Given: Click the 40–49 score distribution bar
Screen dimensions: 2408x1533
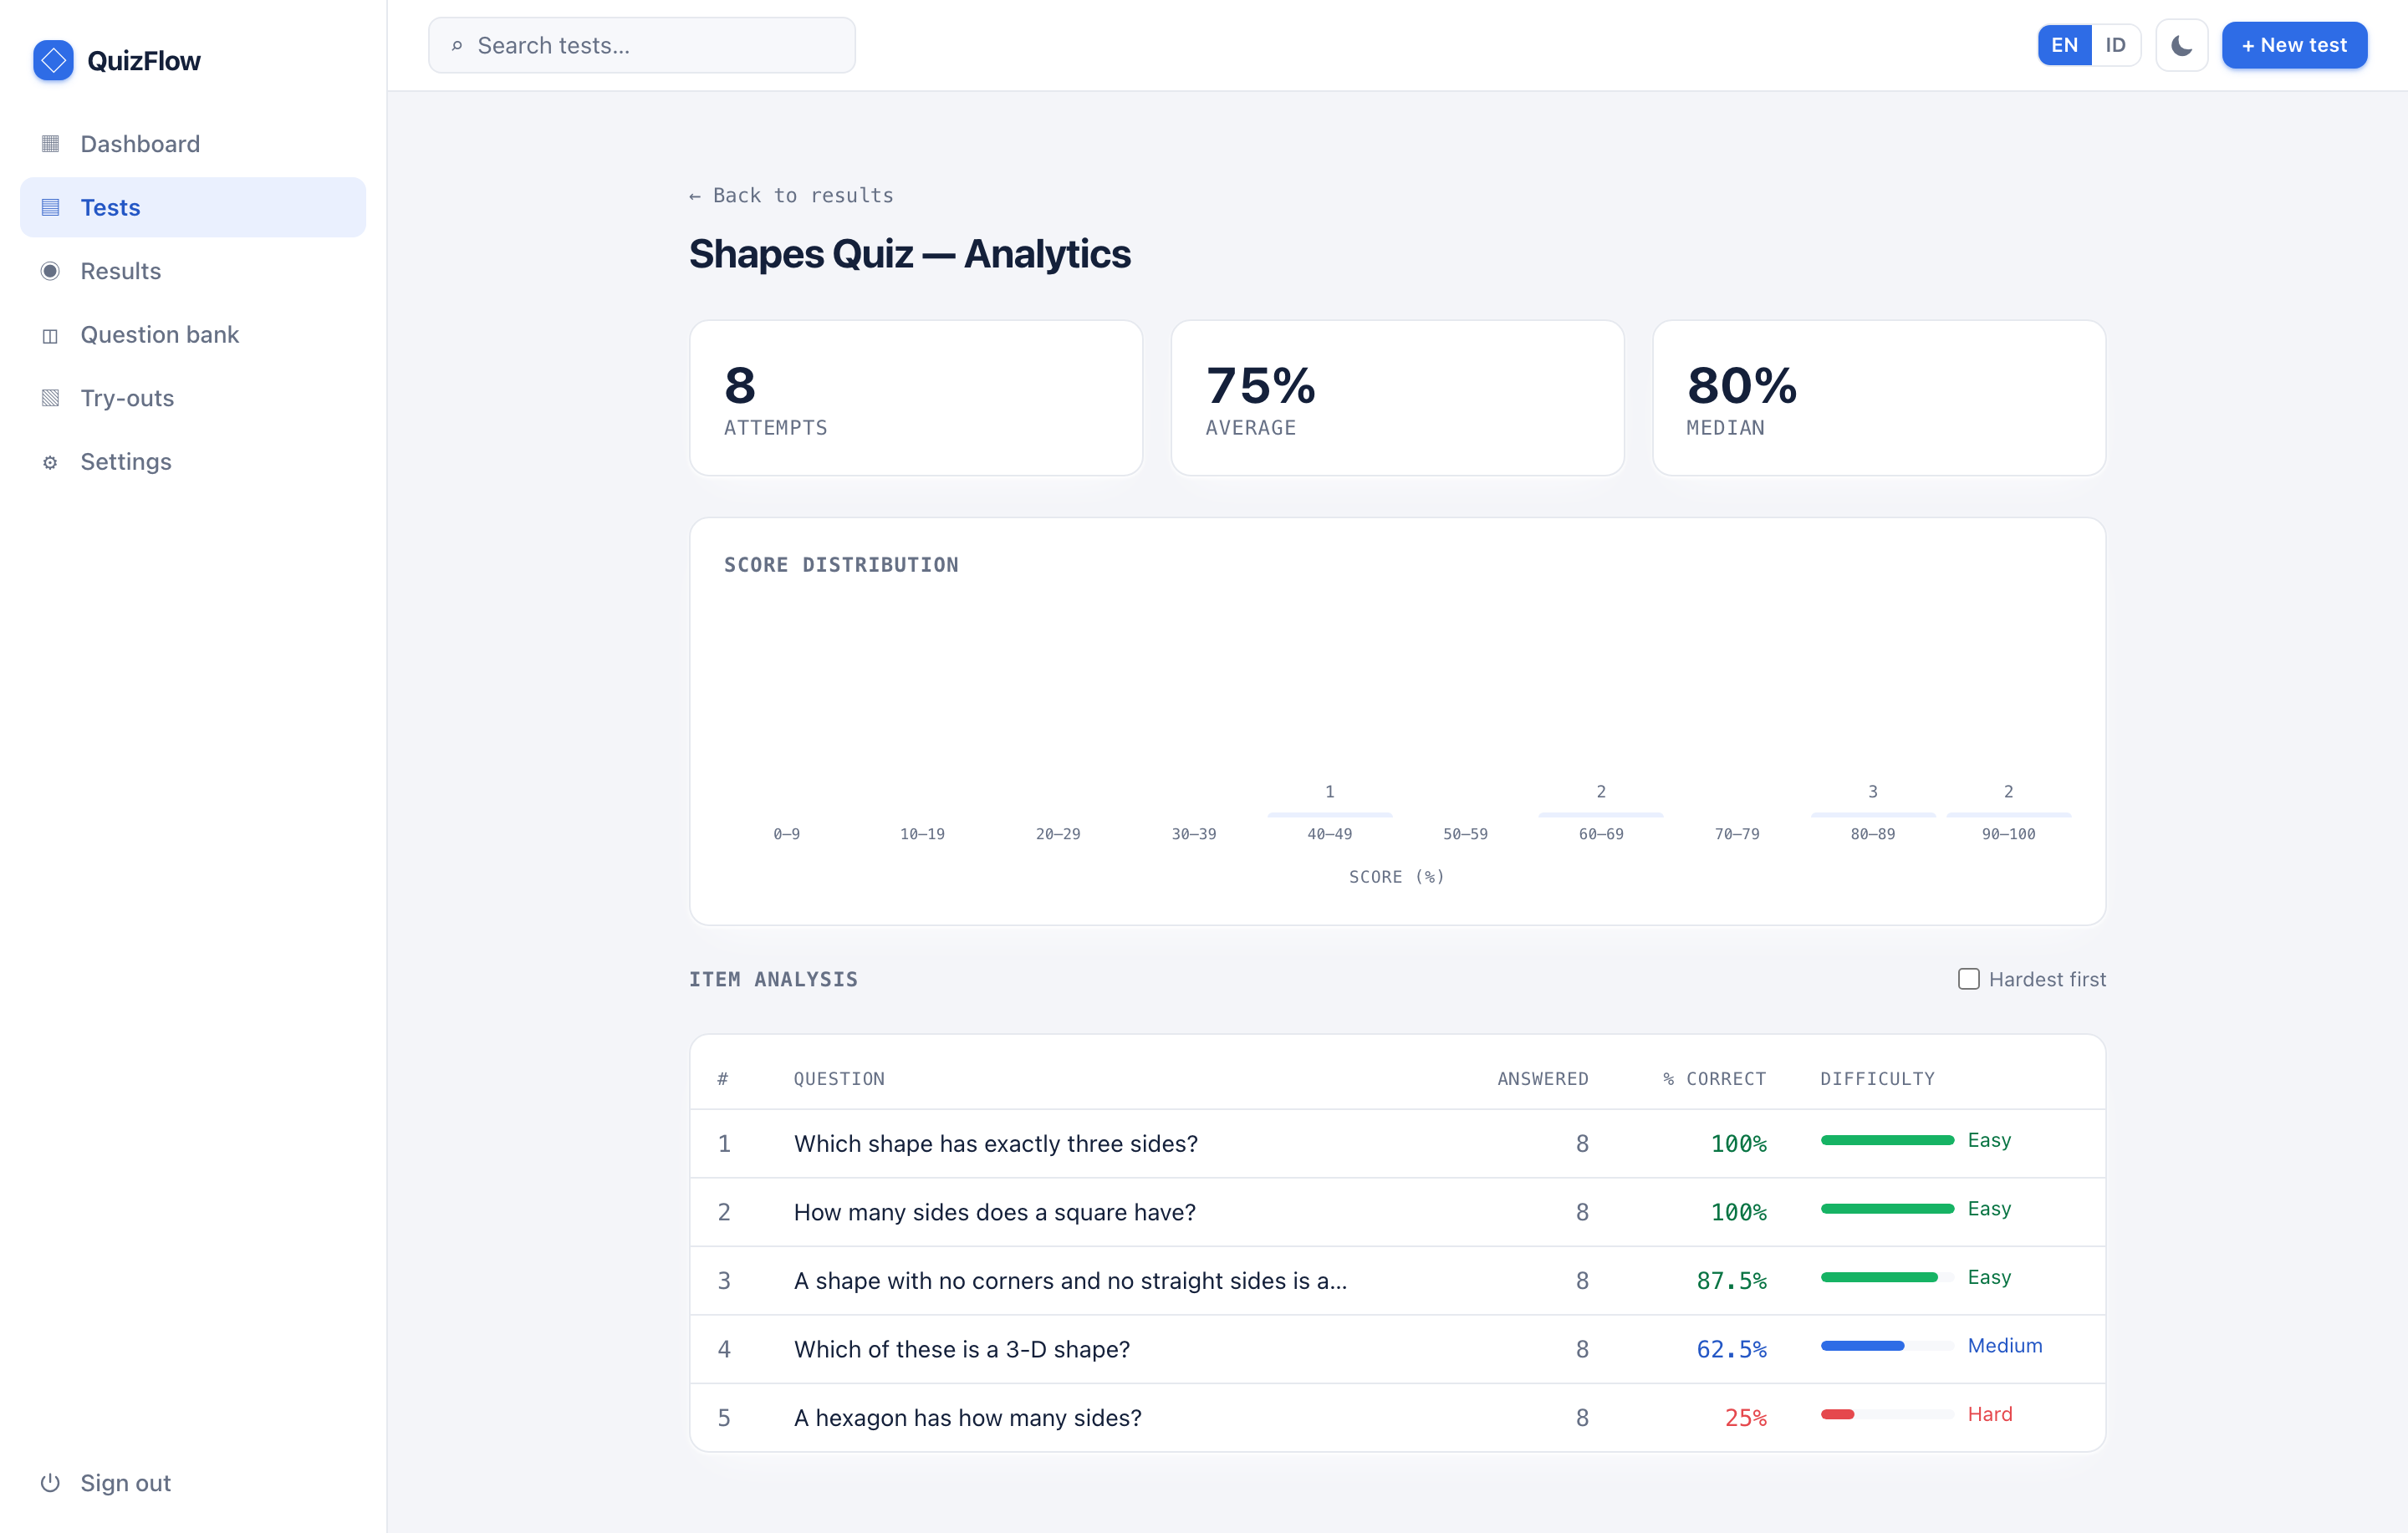Looking at the screenshot, I should point(1329,815).
